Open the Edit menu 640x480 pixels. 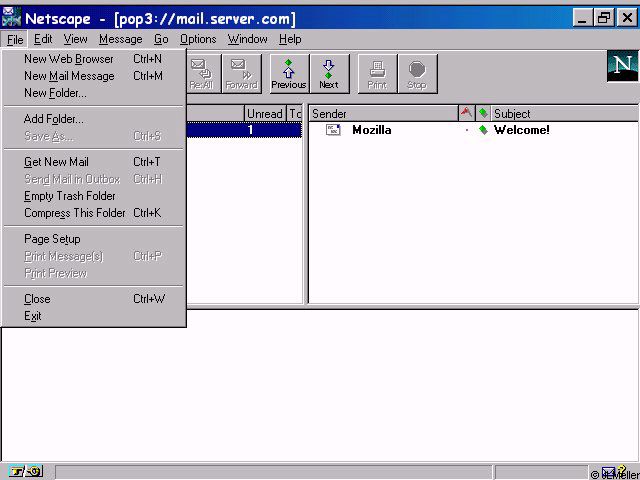click(43, 40)
